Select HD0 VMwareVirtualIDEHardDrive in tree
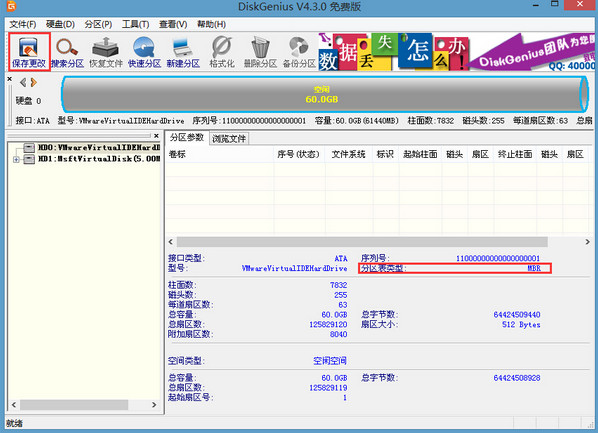598x433 pixels. coord(98,147)
